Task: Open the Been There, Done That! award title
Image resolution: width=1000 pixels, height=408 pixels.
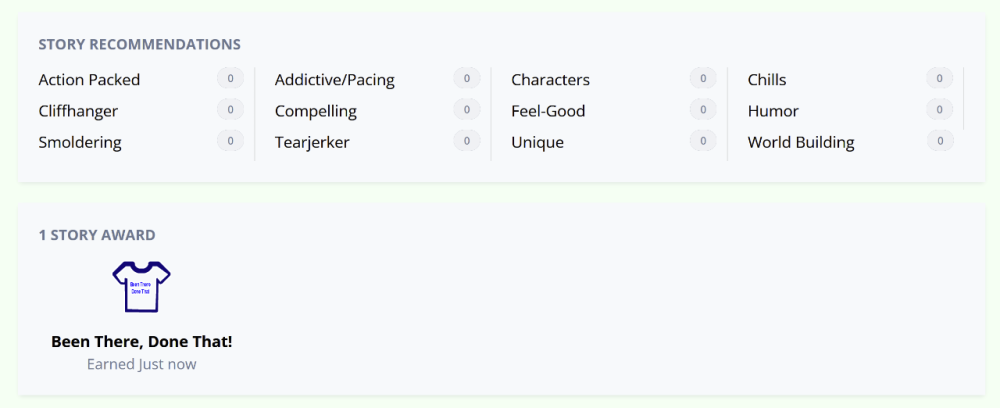Action: 142,342
